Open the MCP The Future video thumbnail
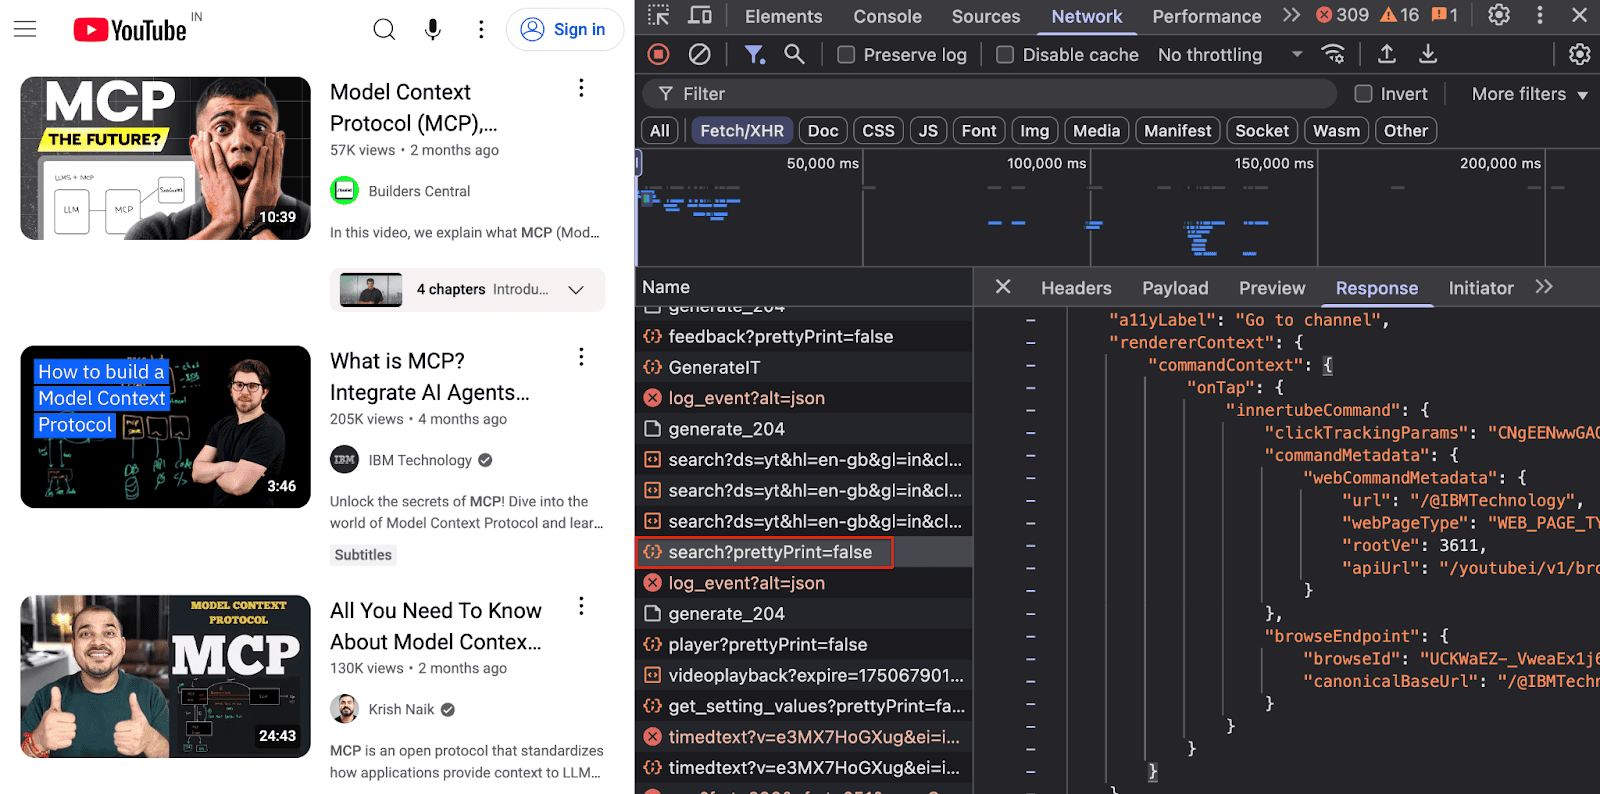The width and height of the screenshot is (1600, 794). 165,158
